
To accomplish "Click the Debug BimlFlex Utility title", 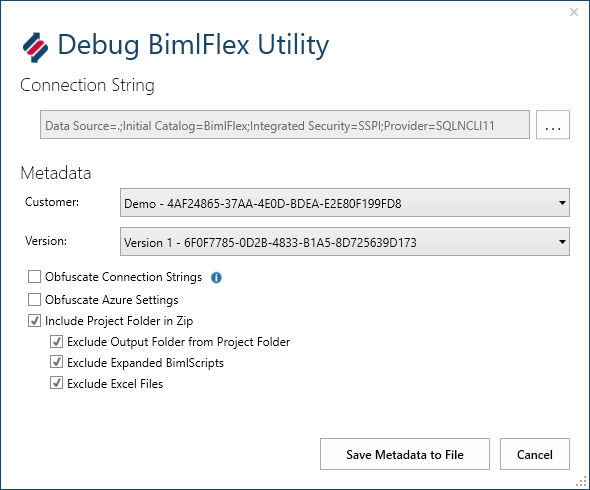I will pos(193,45).
